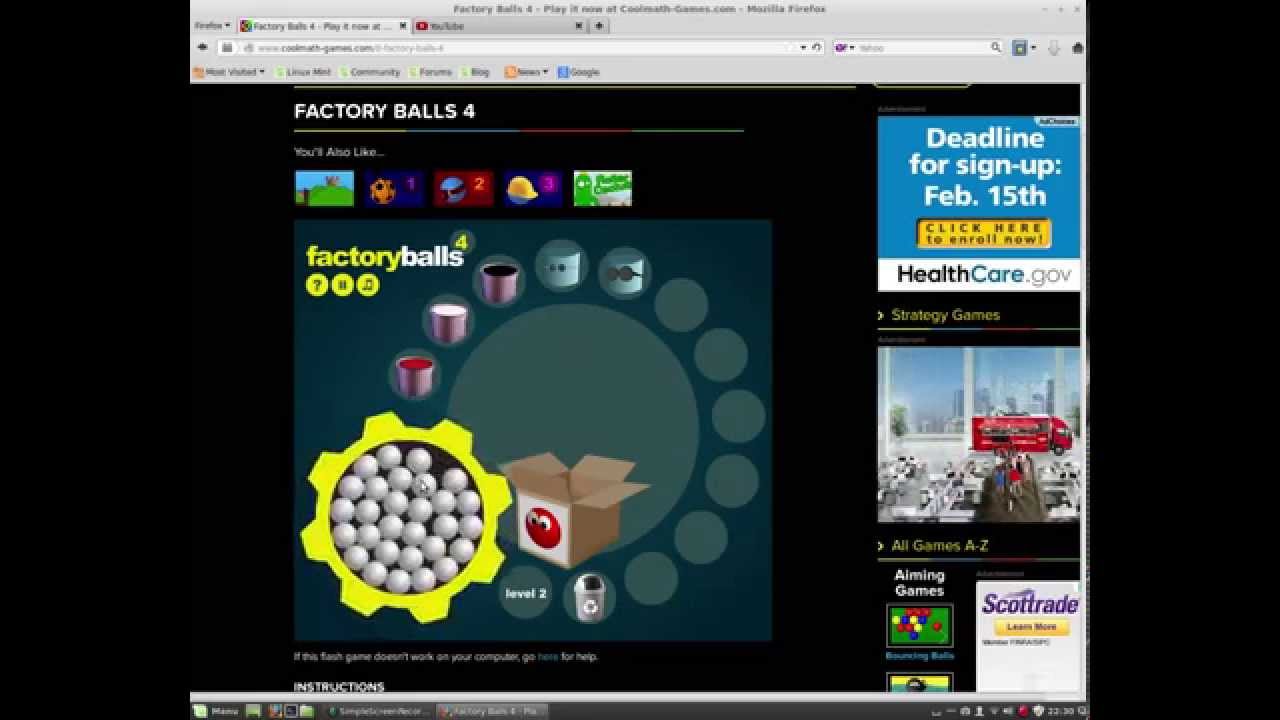Viewport: 1280px width, 720px height.
Task: Open the downloads arrow icon
Action: (1053, 48)
